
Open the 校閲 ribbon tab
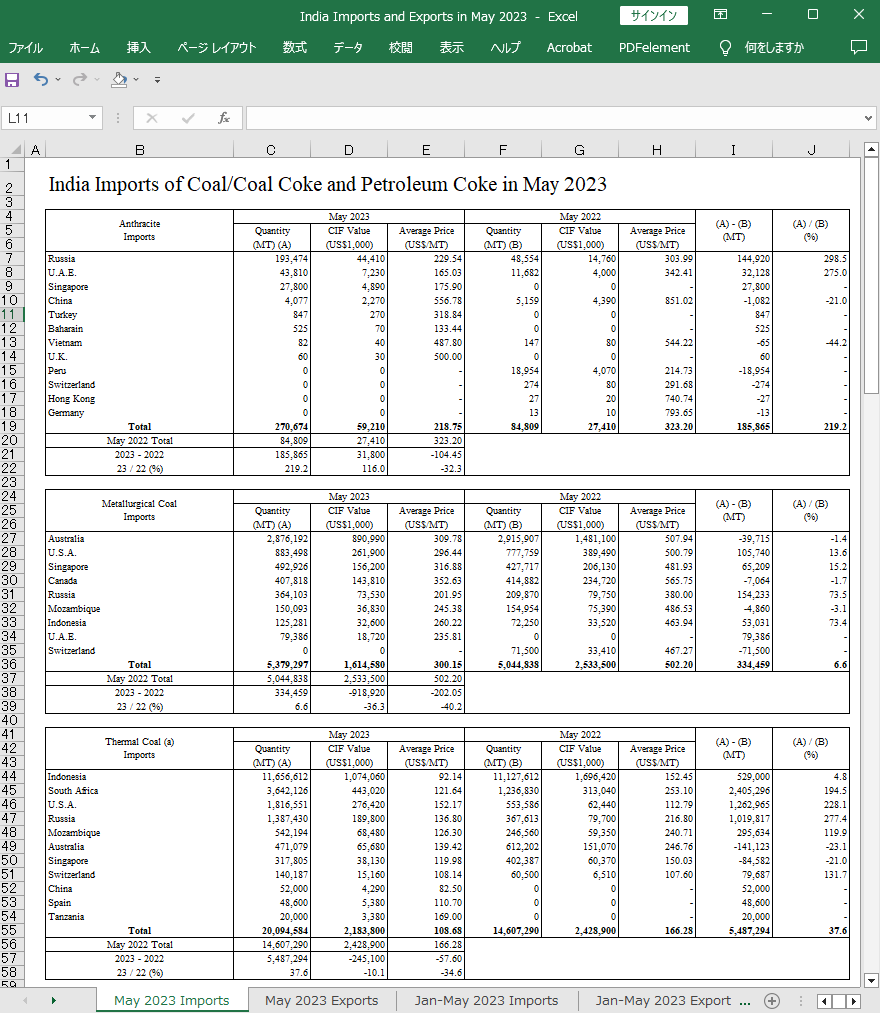[401, 48]
